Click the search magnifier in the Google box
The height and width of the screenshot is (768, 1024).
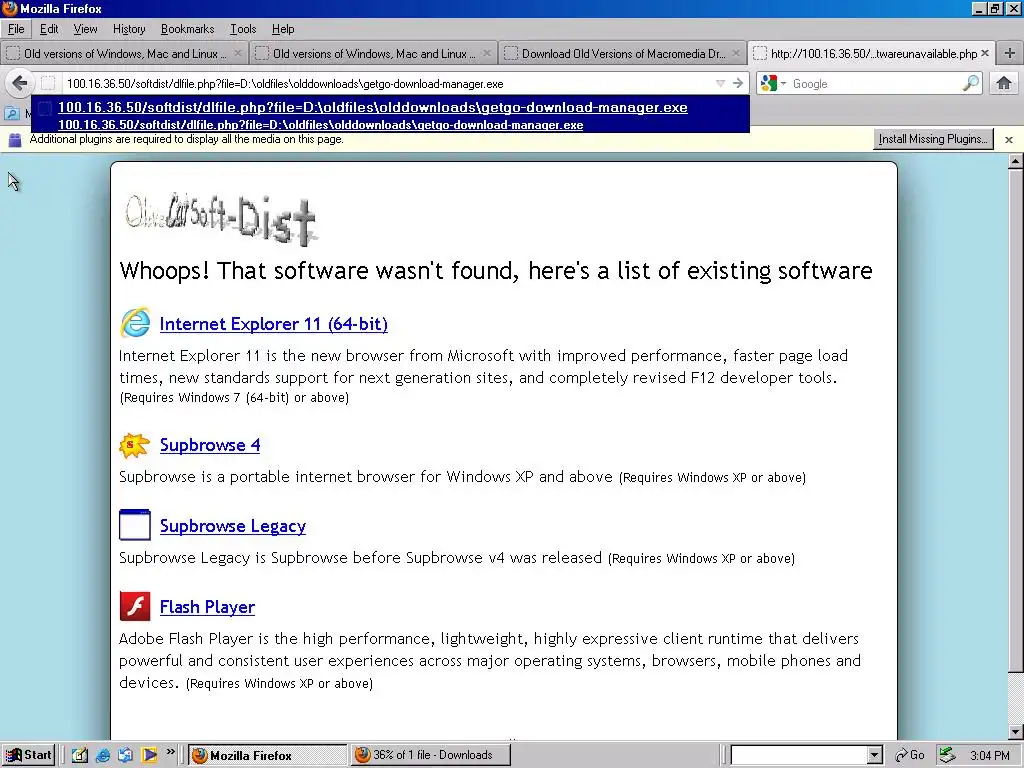(971, 84)
